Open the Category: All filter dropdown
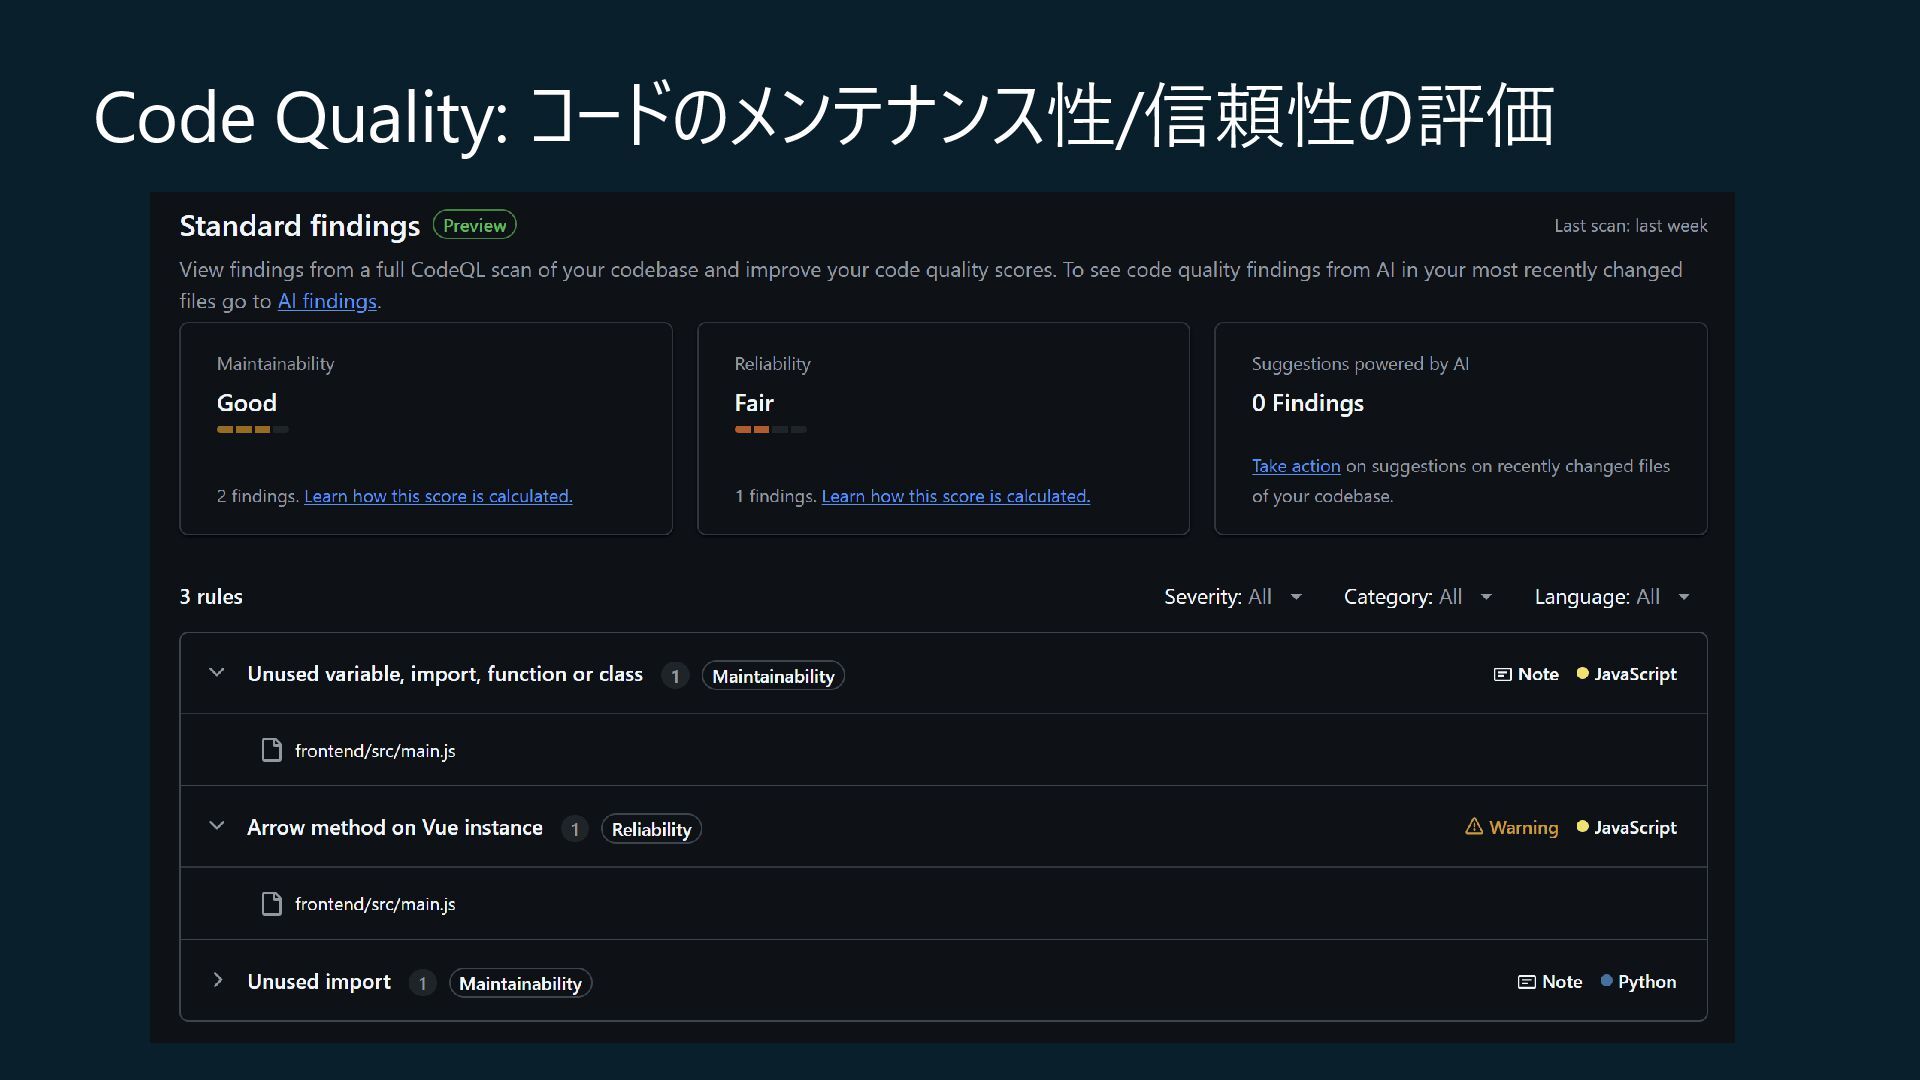The height and width of the screenshot is (1080, 1920). click(x=1417, y=597)
